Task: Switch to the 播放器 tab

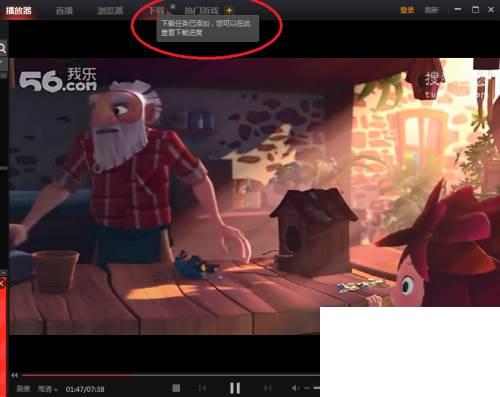Action: (x=18, y=10)
